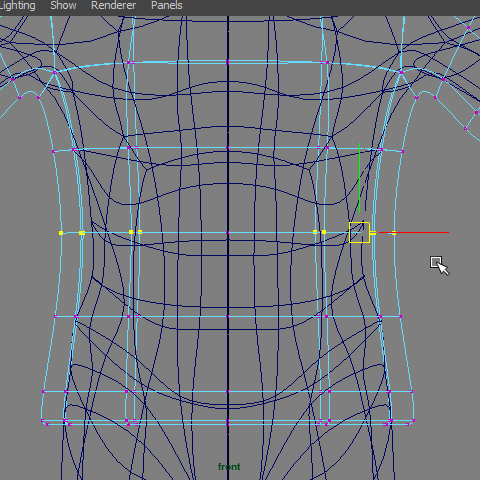Click the leftmost yellow selected vertex

[61, 233]
